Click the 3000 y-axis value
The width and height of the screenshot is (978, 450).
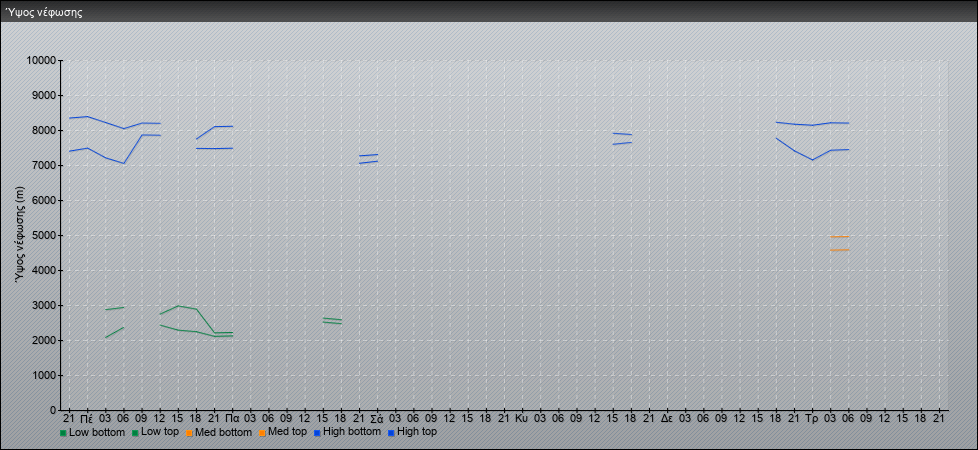(x=44, y=305)
